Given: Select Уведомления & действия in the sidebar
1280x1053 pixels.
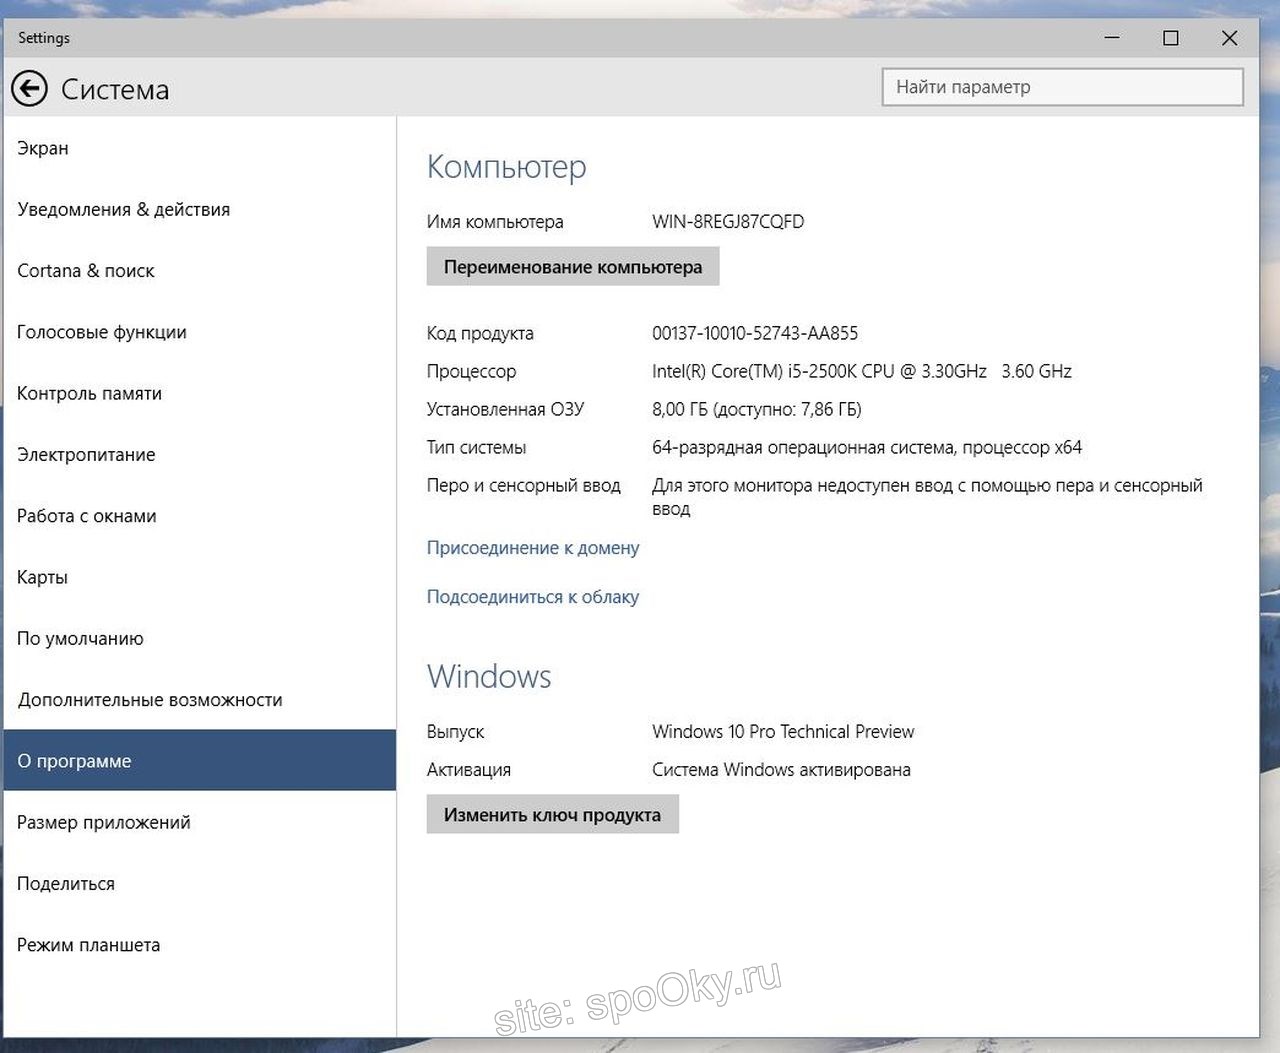Looking at the screenshot, I should click(x=200, y=209).
